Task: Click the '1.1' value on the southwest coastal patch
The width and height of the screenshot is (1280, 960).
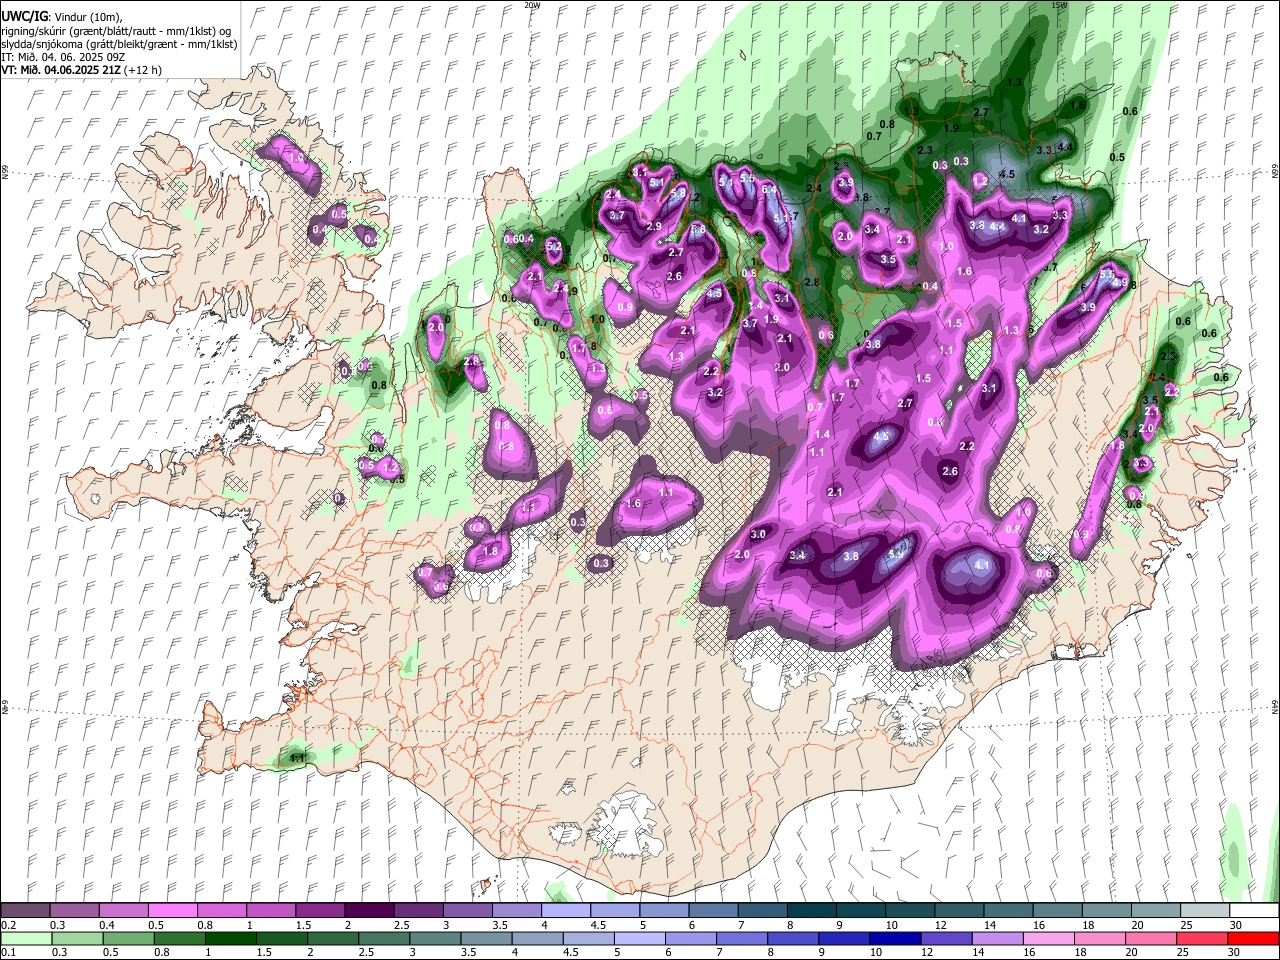Action: 296,759
